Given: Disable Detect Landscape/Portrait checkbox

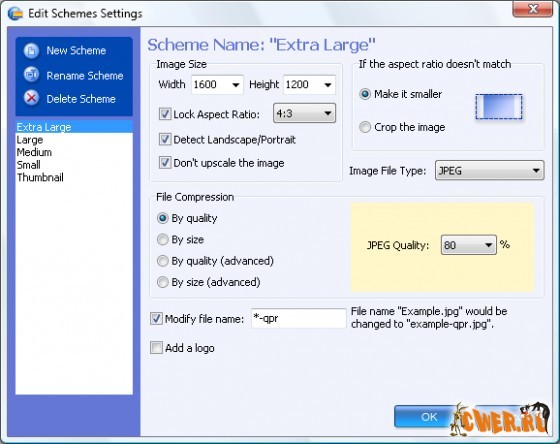Looking at the screenshot, I should (165, 139).
